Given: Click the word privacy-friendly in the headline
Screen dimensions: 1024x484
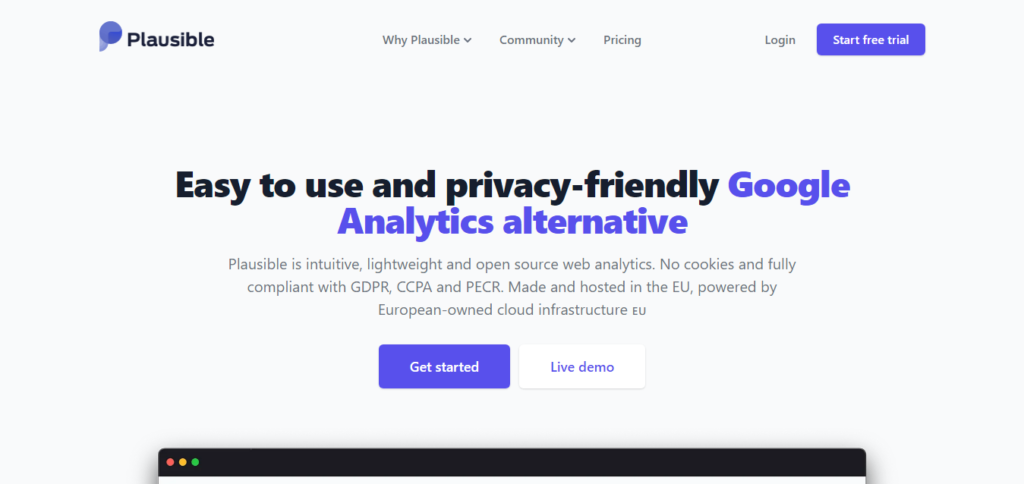Looking at the screenshot, I should [583, 186].
